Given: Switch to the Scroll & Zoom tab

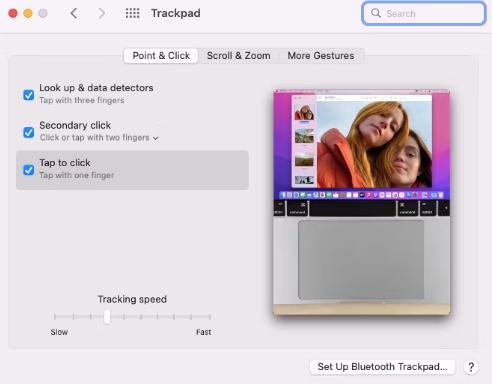Looking at the screenshot, I should [x=239, y=56].
